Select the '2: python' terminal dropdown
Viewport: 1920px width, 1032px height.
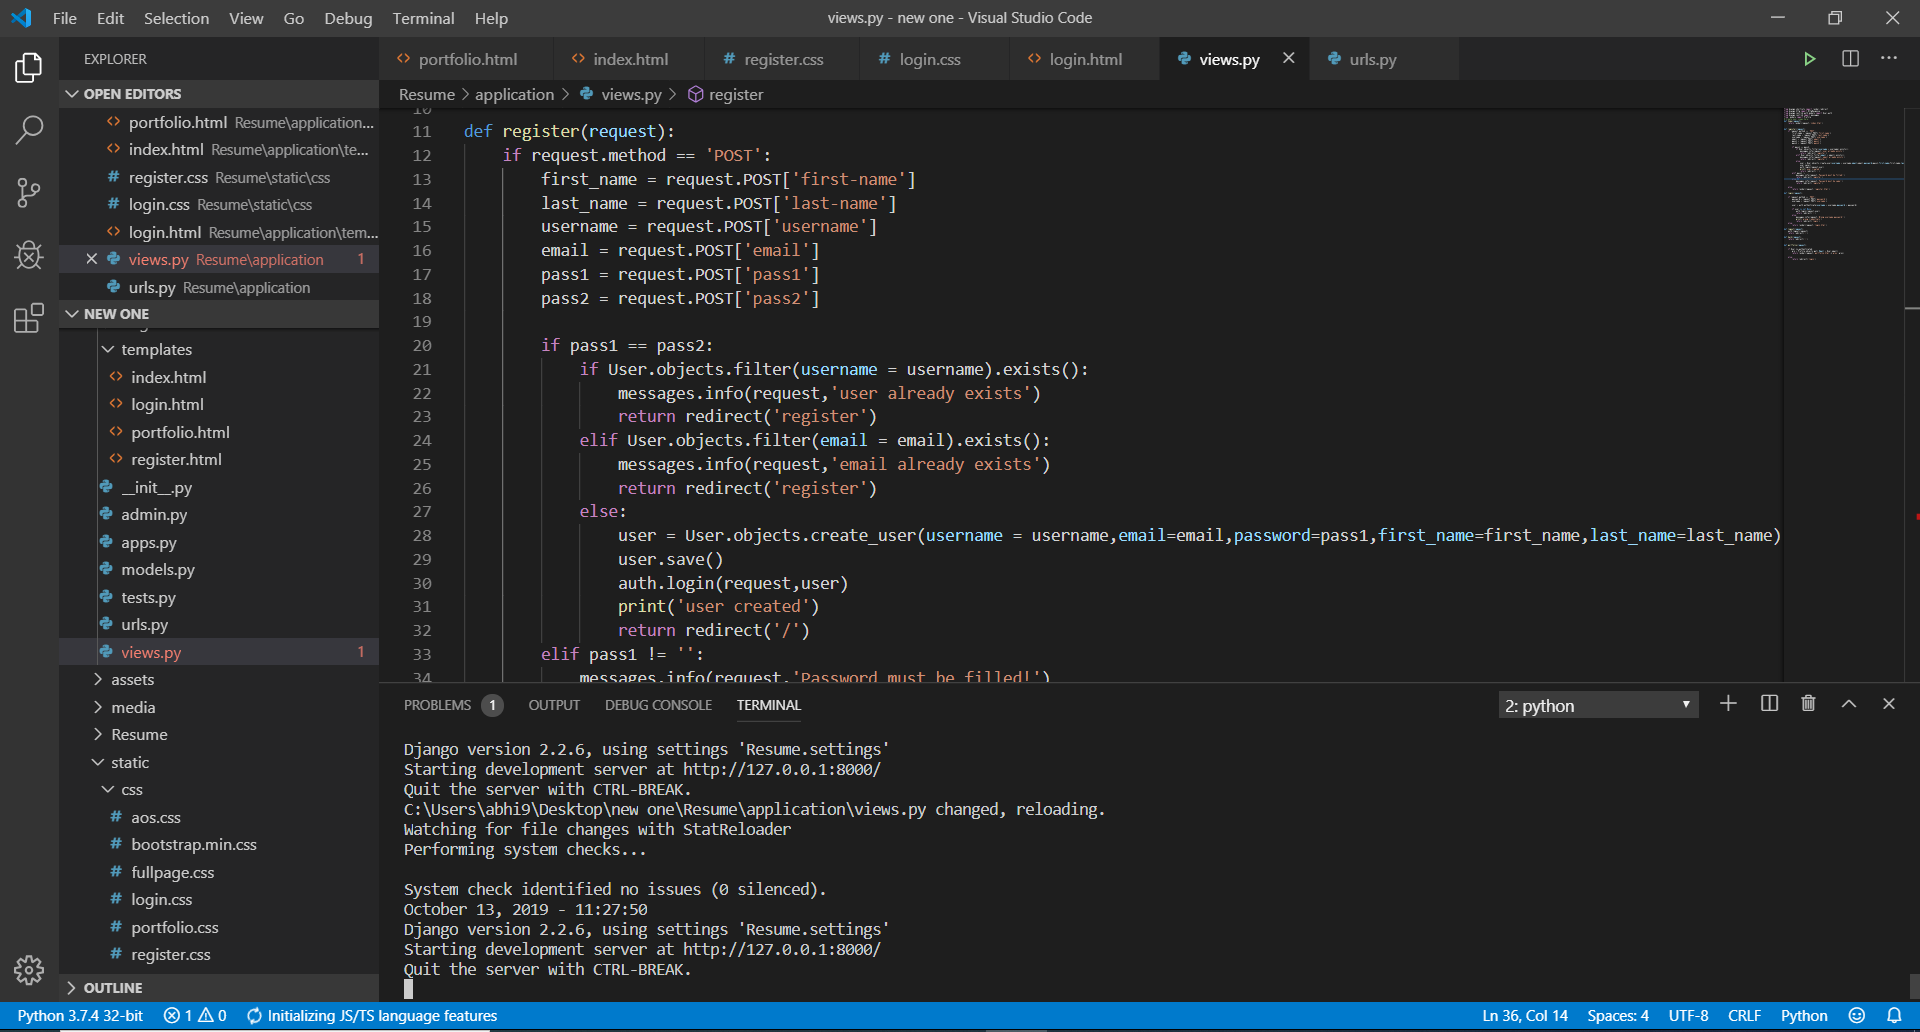[x=1597, y=705]
